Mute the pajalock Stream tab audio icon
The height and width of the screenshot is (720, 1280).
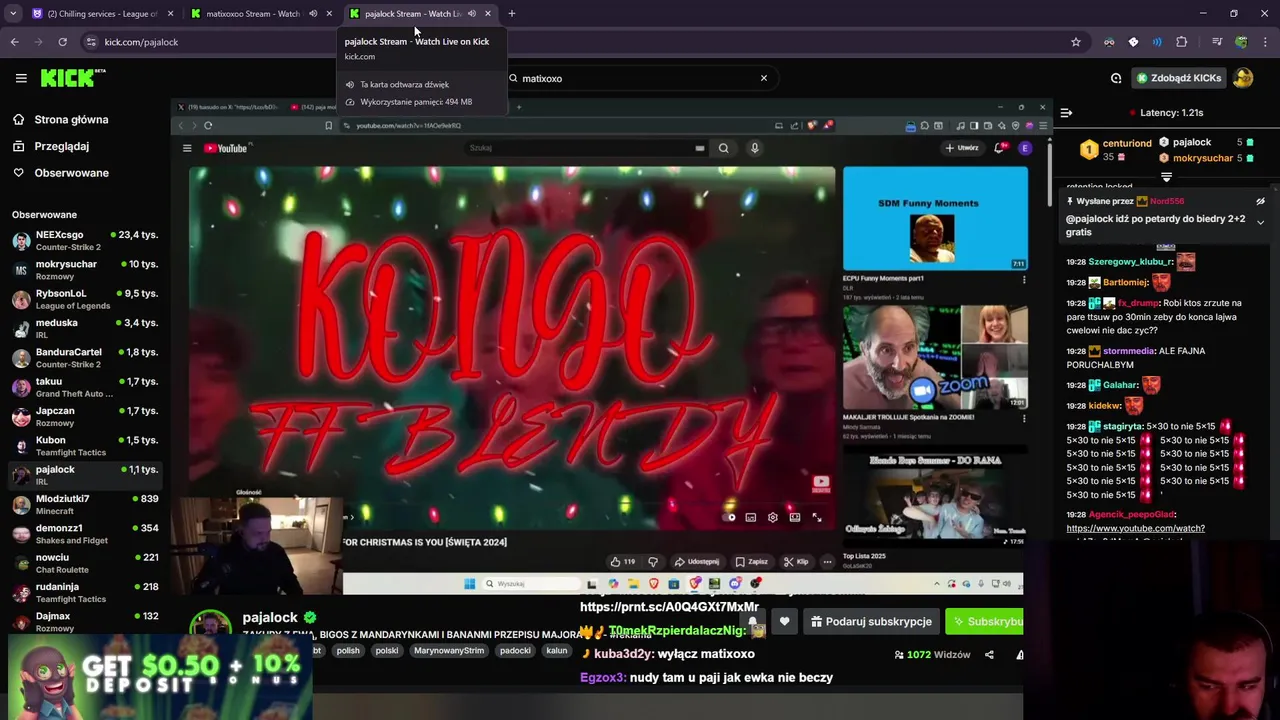(472, 14)
